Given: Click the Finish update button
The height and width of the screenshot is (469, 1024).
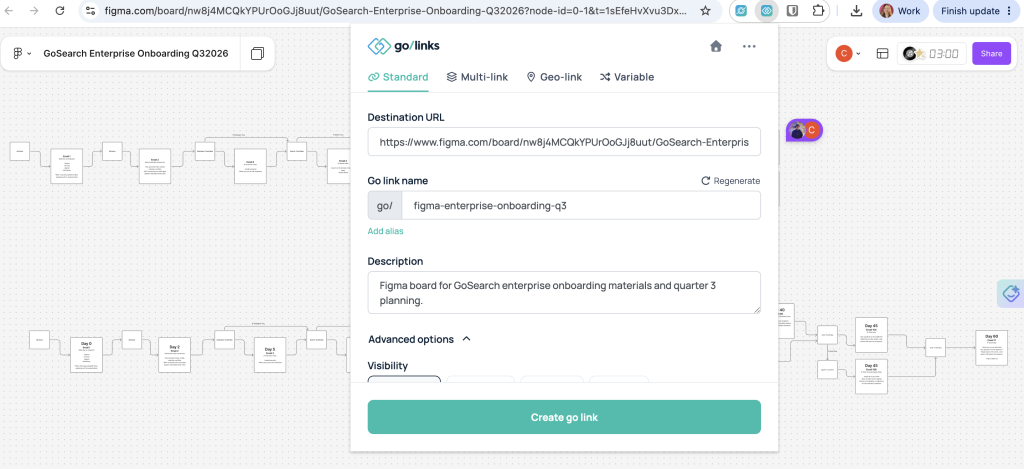Looking at the screenshot, I should 978,11.
